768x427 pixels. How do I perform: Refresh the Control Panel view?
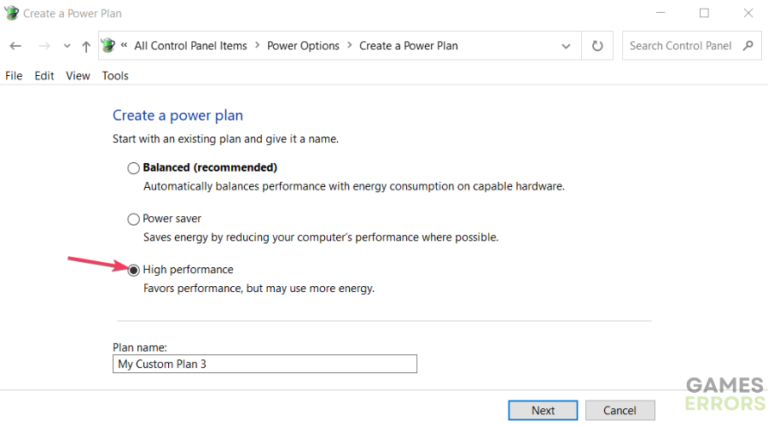[x=598, y=46]
